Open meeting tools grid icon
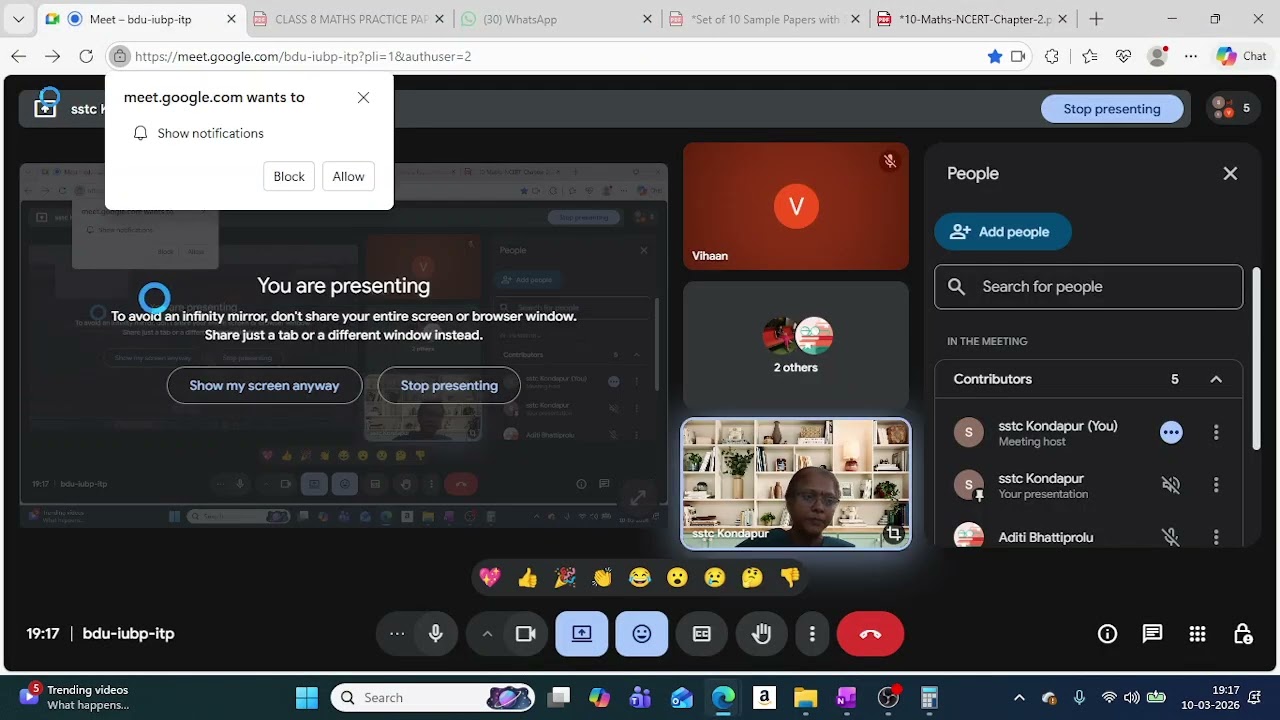The height and width of the screenshot is (720, 1280). (1197, 634)
